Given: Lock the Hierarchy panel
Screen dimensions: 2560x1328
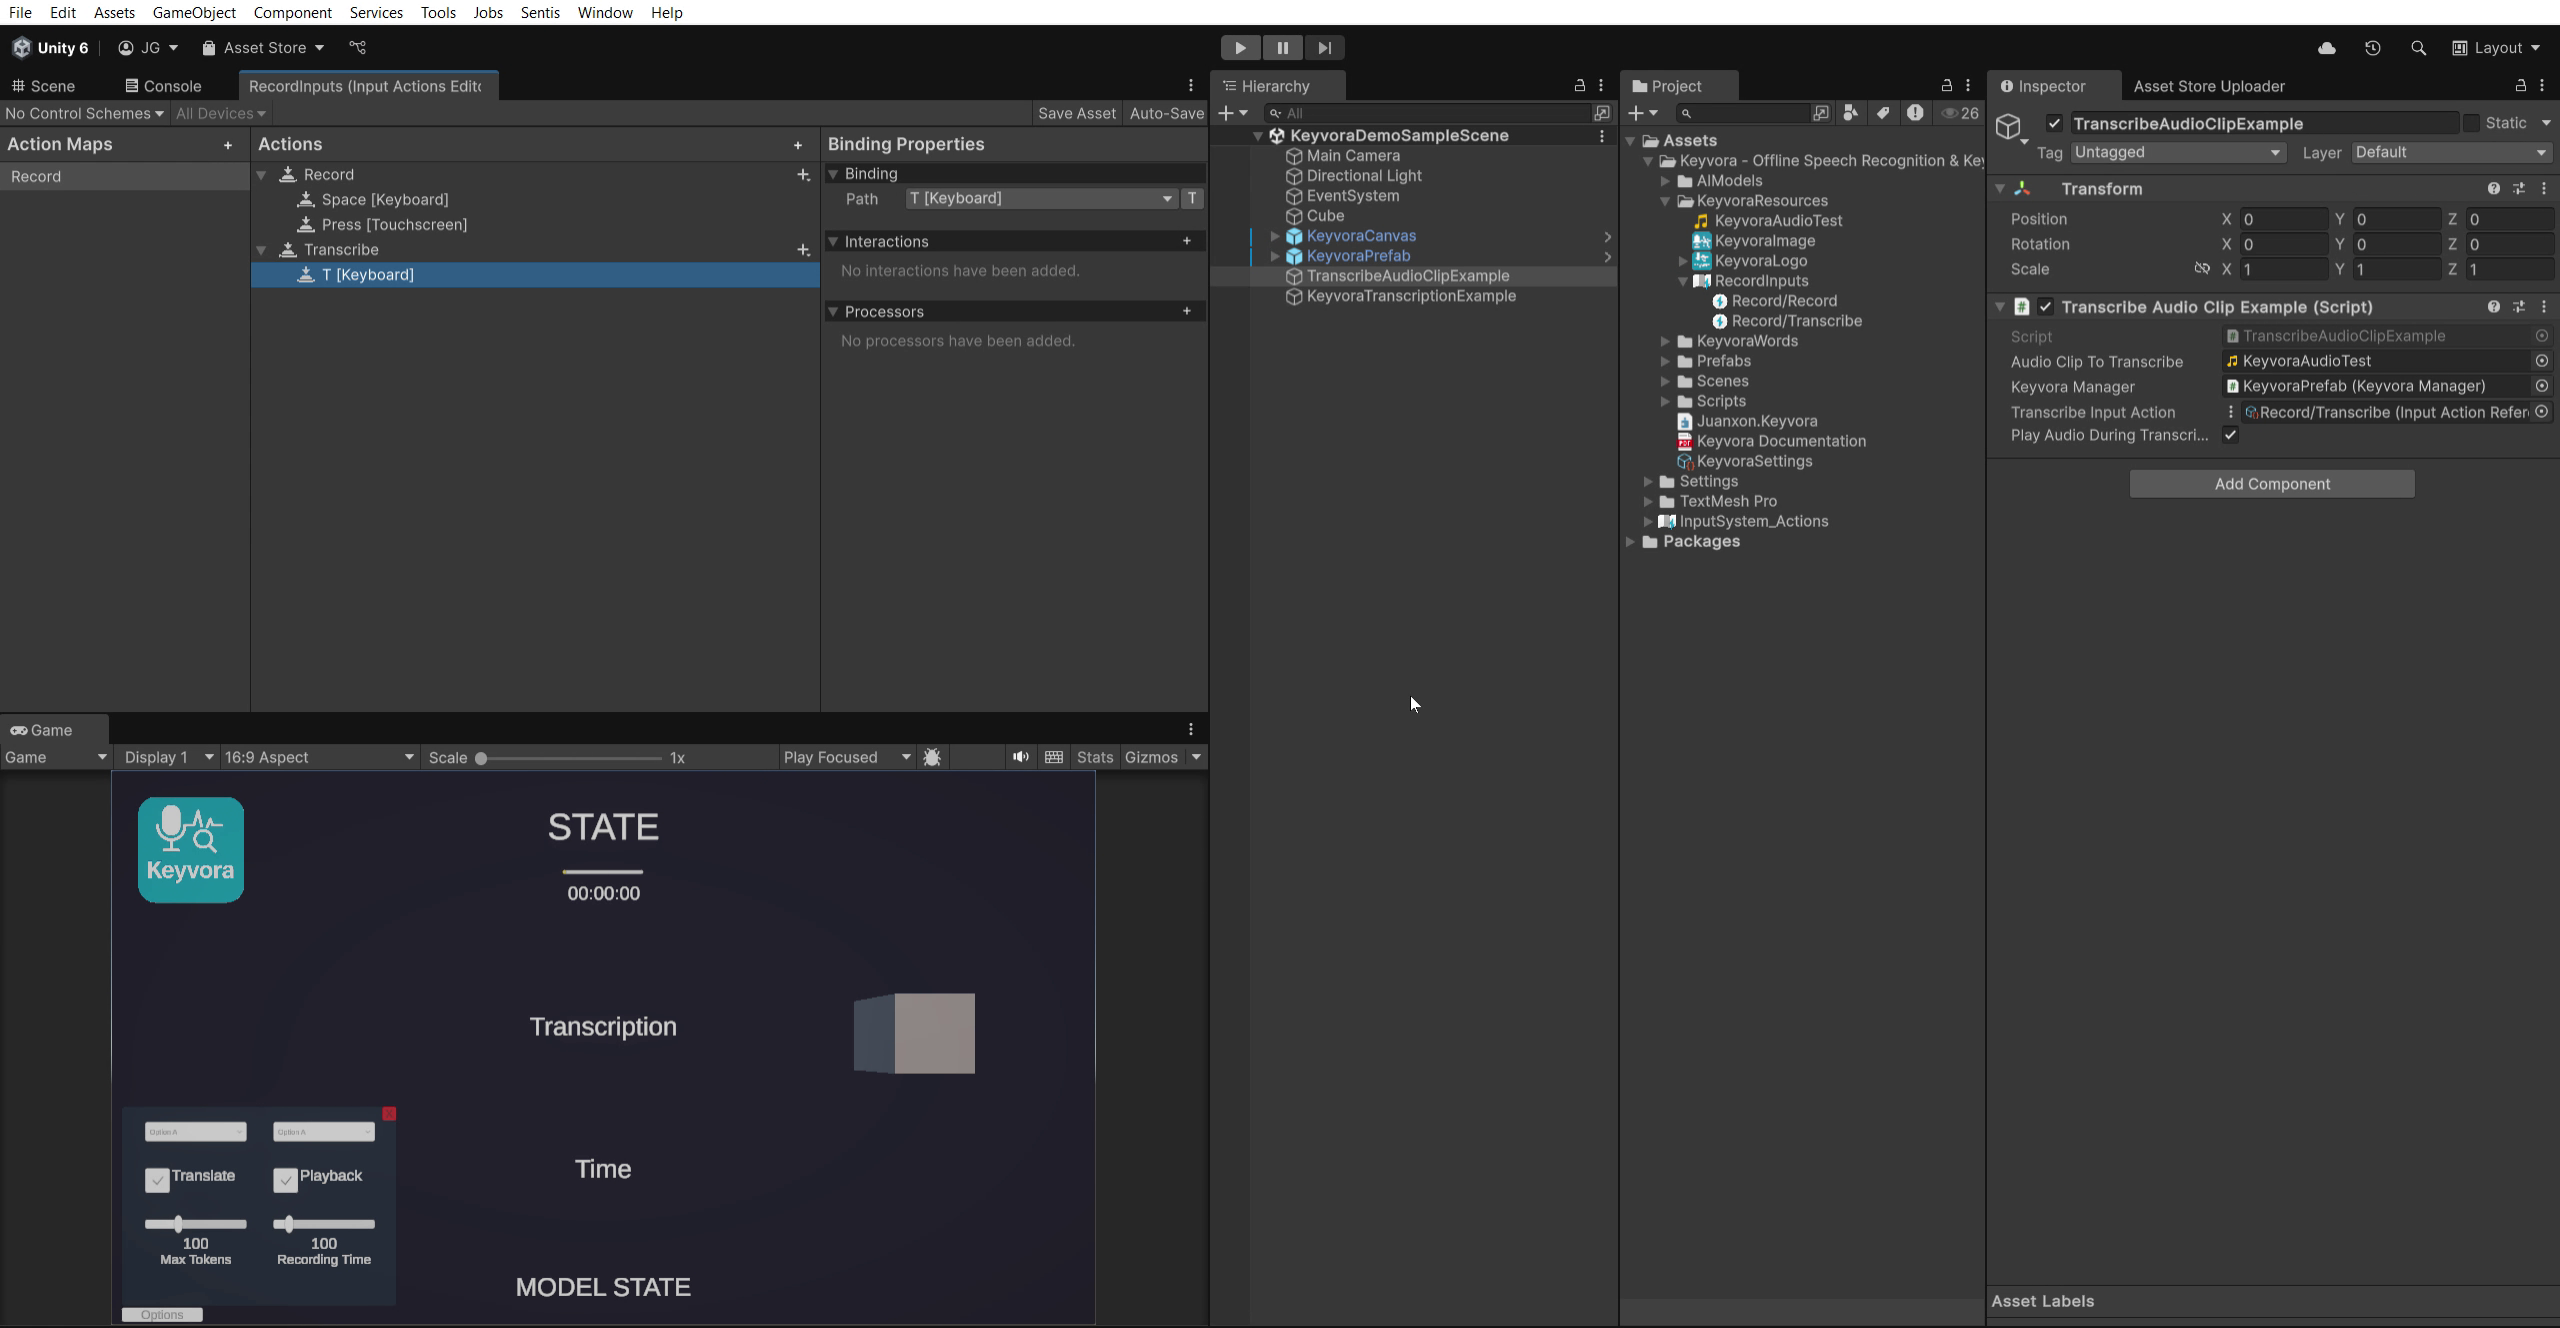Looking at the screenshot, I should click(1580, 86).
